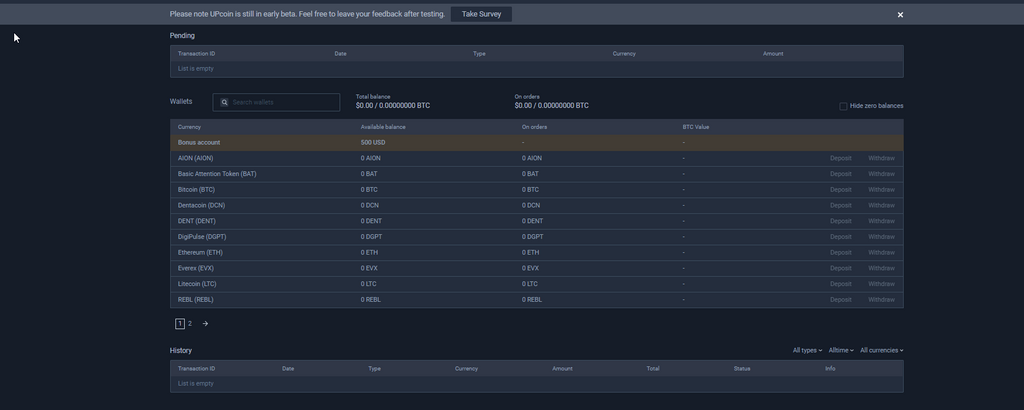Screen dimensions: 1024x410
Task: Expand the All types filter dropdown
Action: pyautogui.click(x=807, y=351)
